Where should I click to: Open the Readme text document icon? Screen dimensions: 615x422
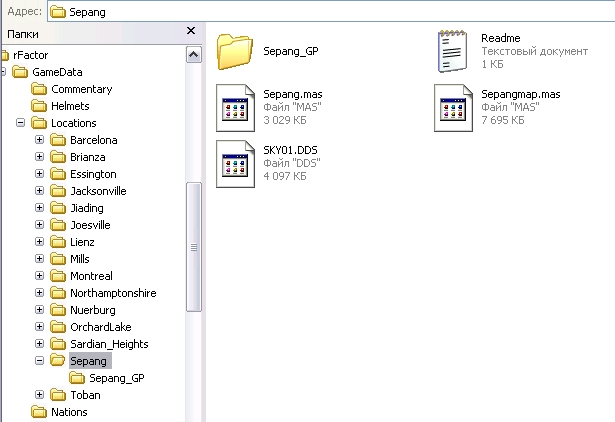tap(453, 51)
